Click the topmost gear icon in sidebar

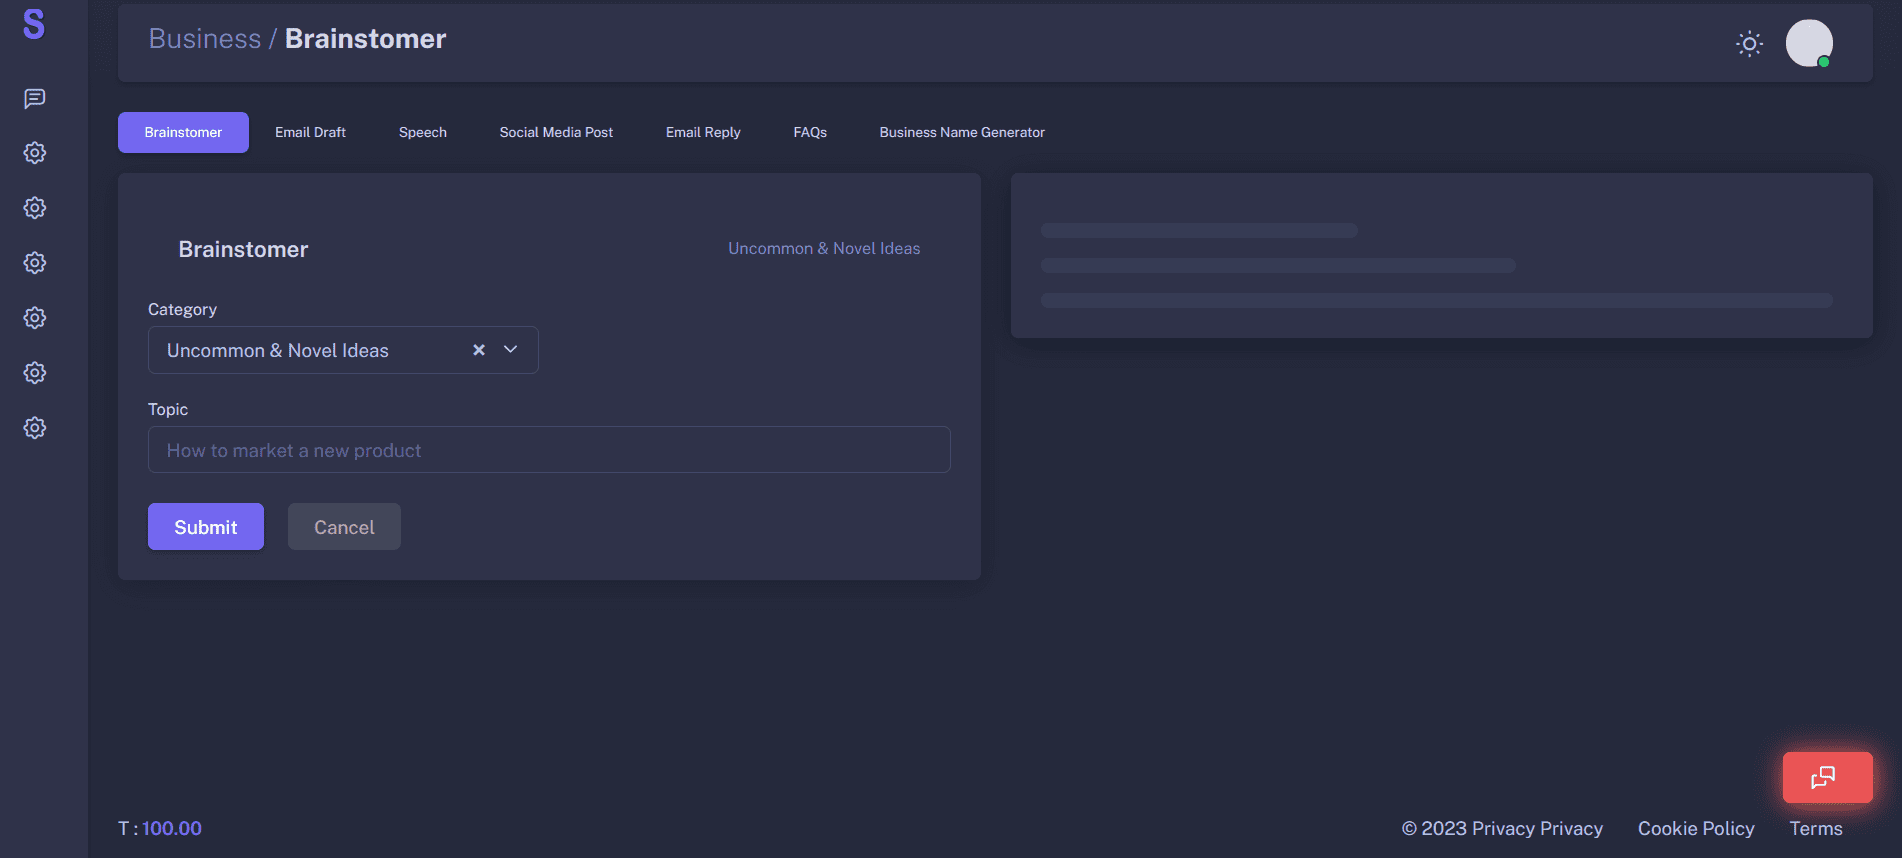(35, 153)
